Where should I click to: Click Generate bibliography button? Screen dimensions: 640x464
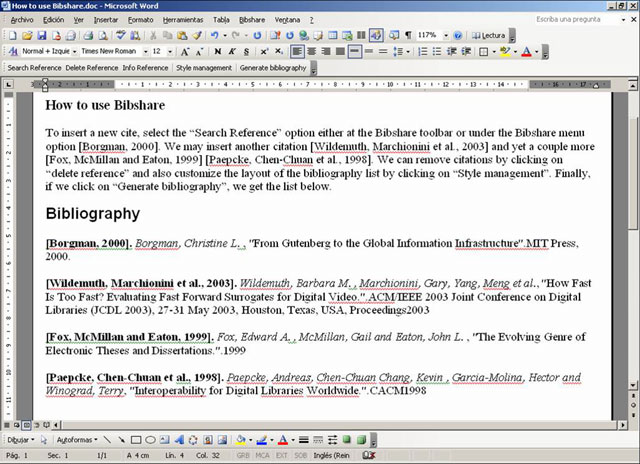tap(273, 68)
